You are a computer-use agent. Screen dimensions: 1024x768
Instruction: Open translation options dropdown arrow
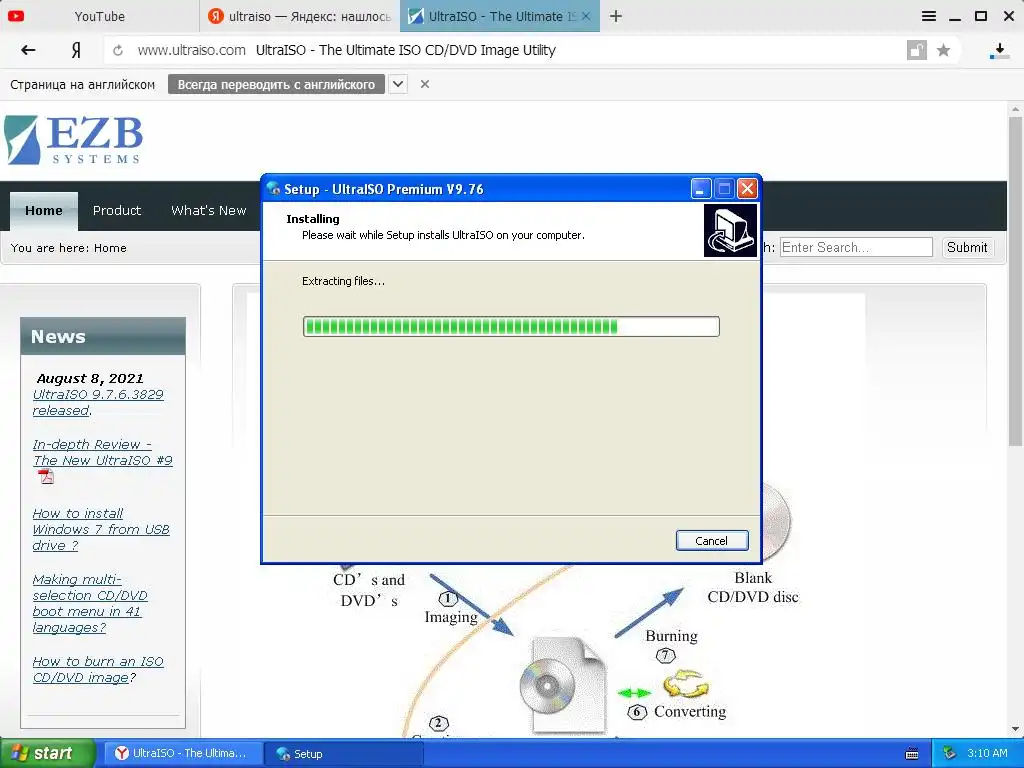coord(398,84)
